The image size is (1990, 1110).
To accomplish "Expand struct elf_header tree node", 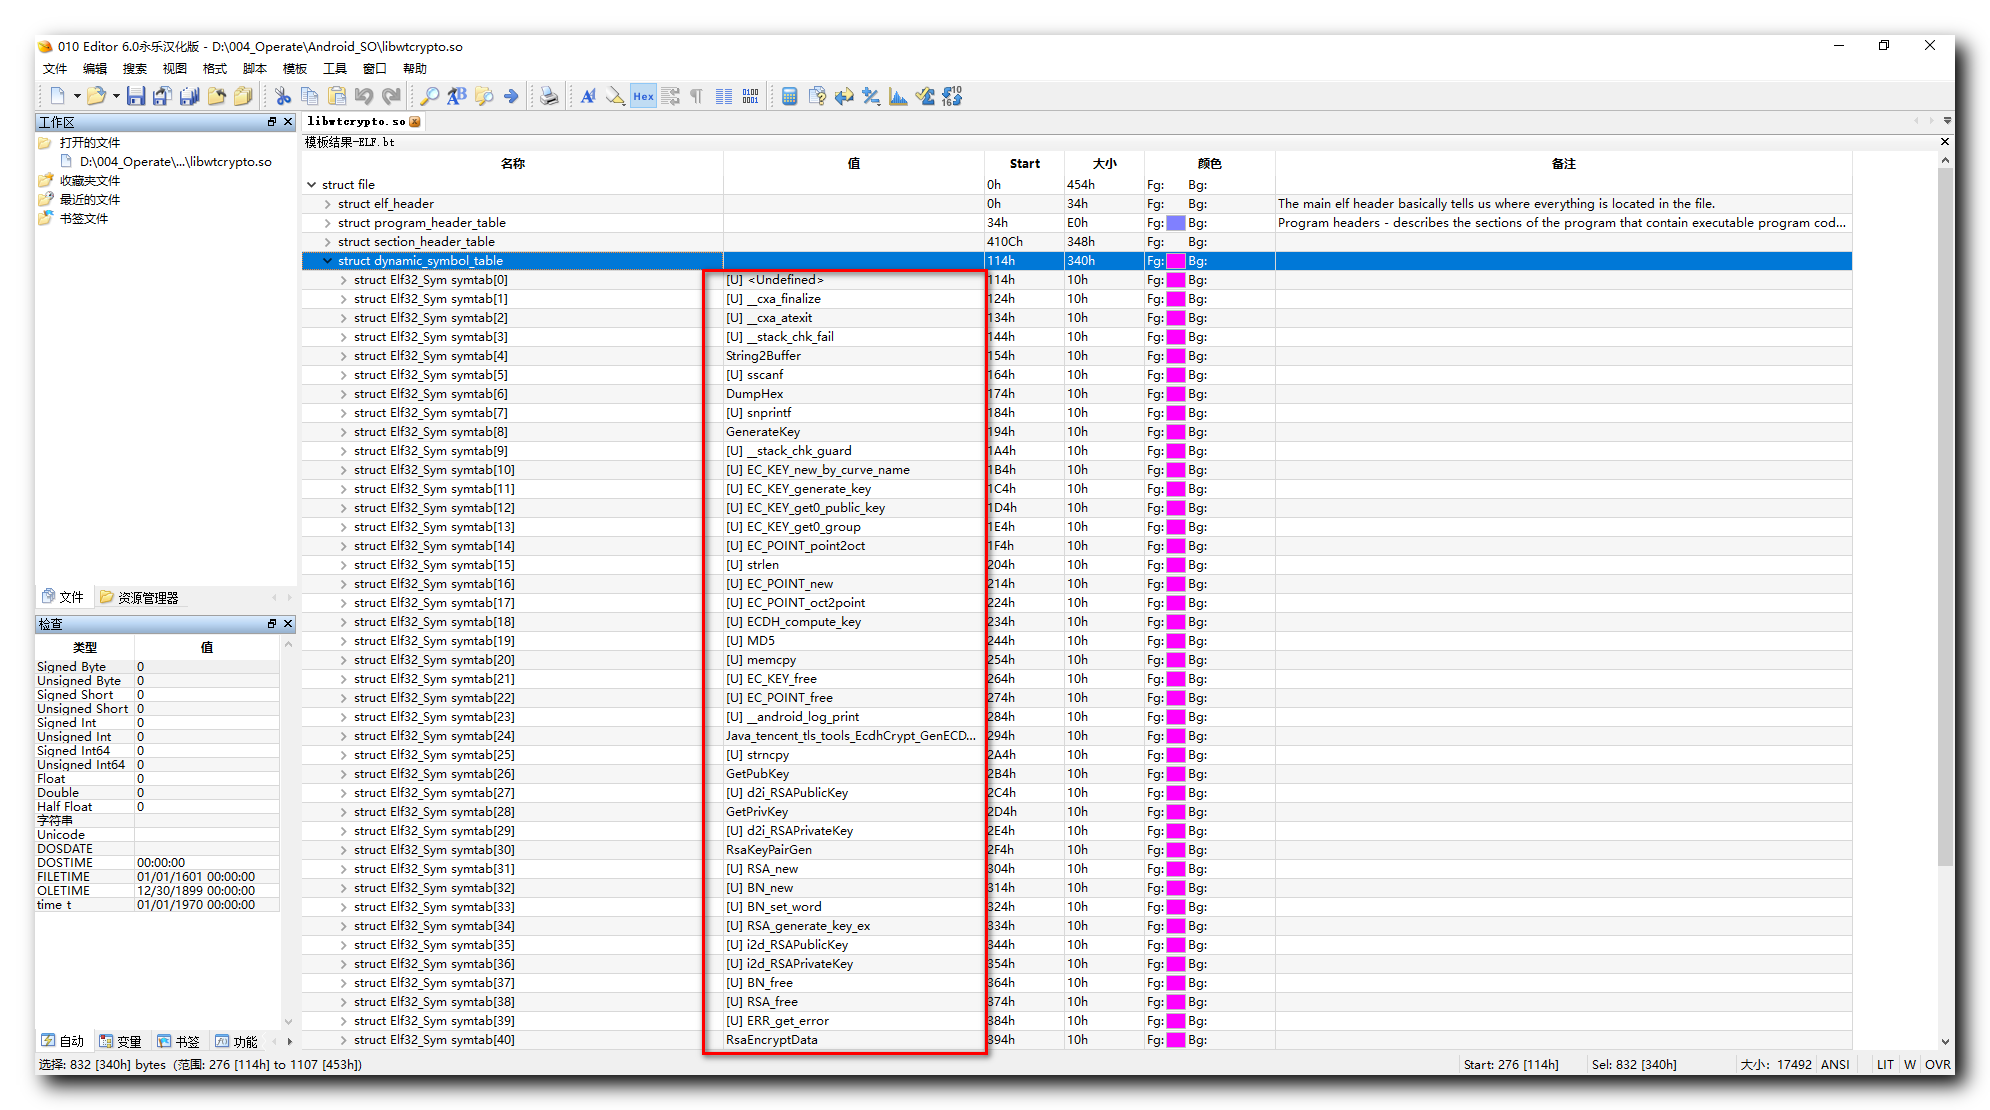I will pos(327,204).
